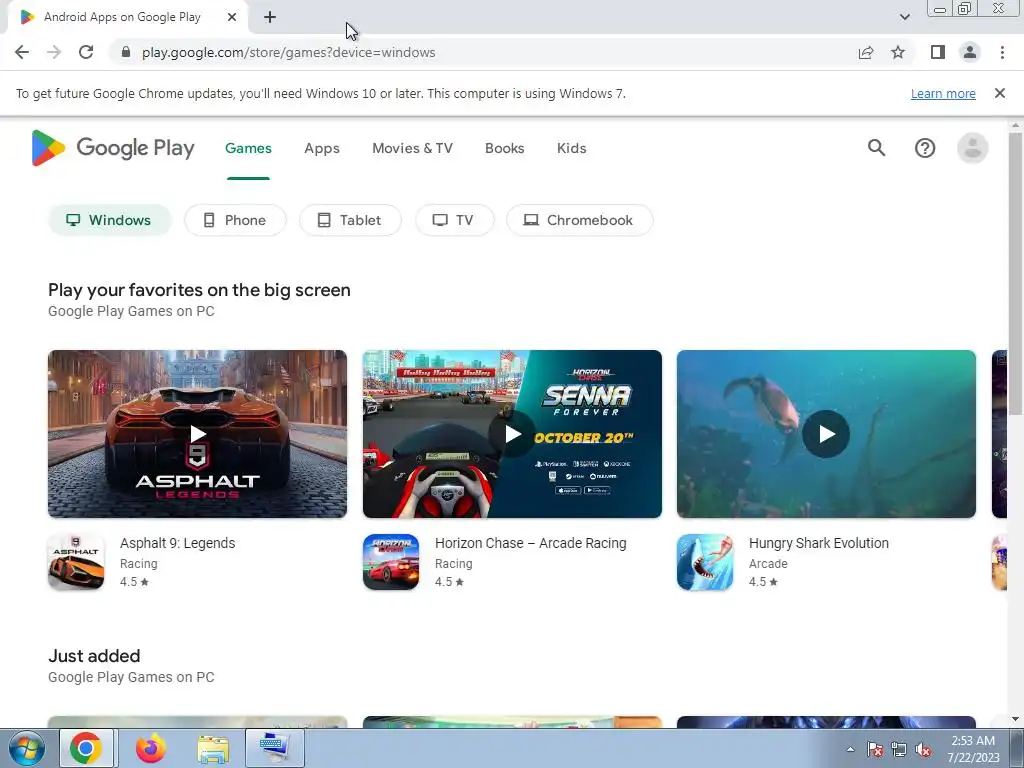Open the Google Play search icon
The image size is (1024, 768).
coord(876,148)
